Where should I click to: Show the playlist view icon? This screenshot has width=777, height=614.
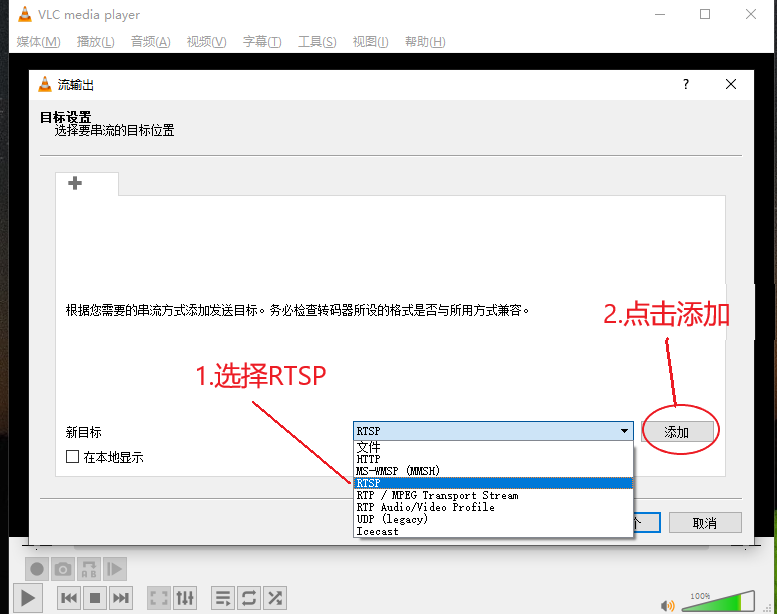(223, 598)
